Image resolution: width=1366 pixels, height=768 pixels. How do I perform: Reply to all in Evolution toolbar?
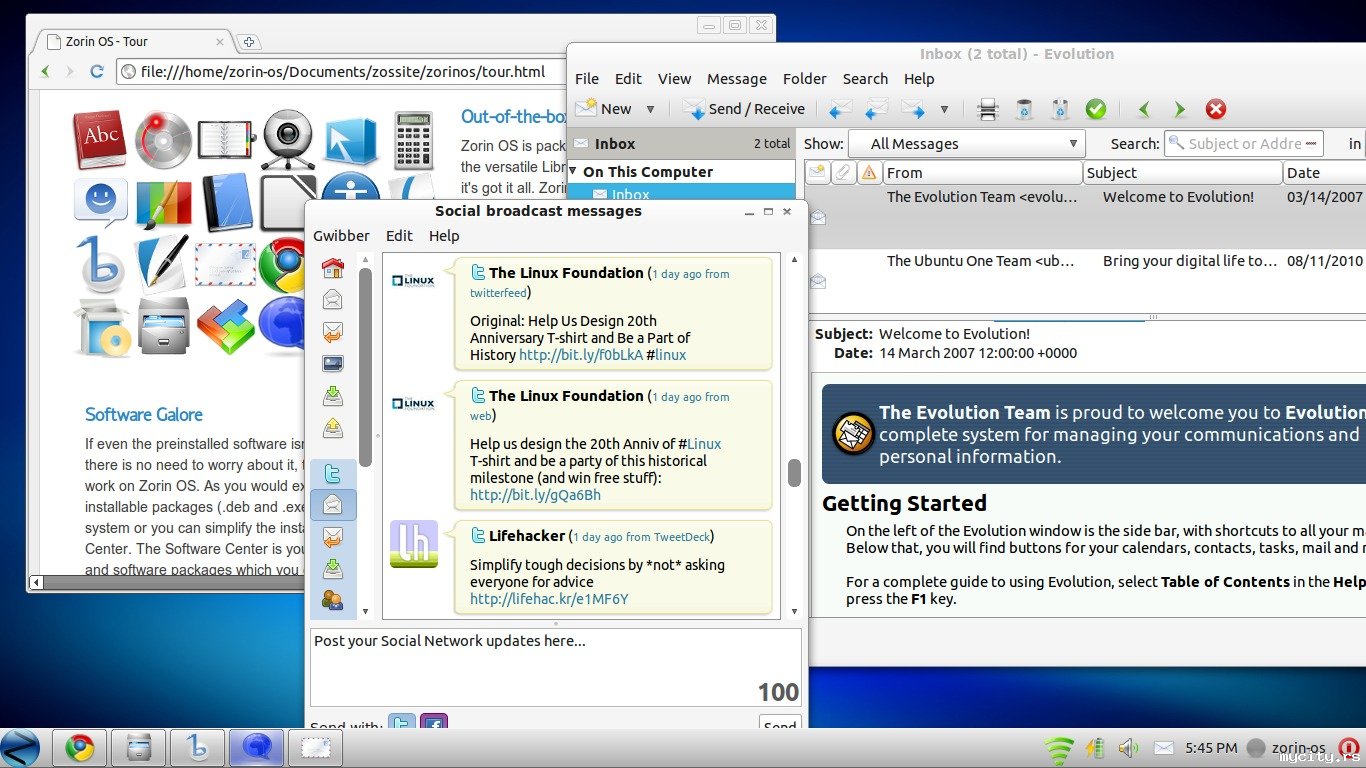(x=877, y=109)
